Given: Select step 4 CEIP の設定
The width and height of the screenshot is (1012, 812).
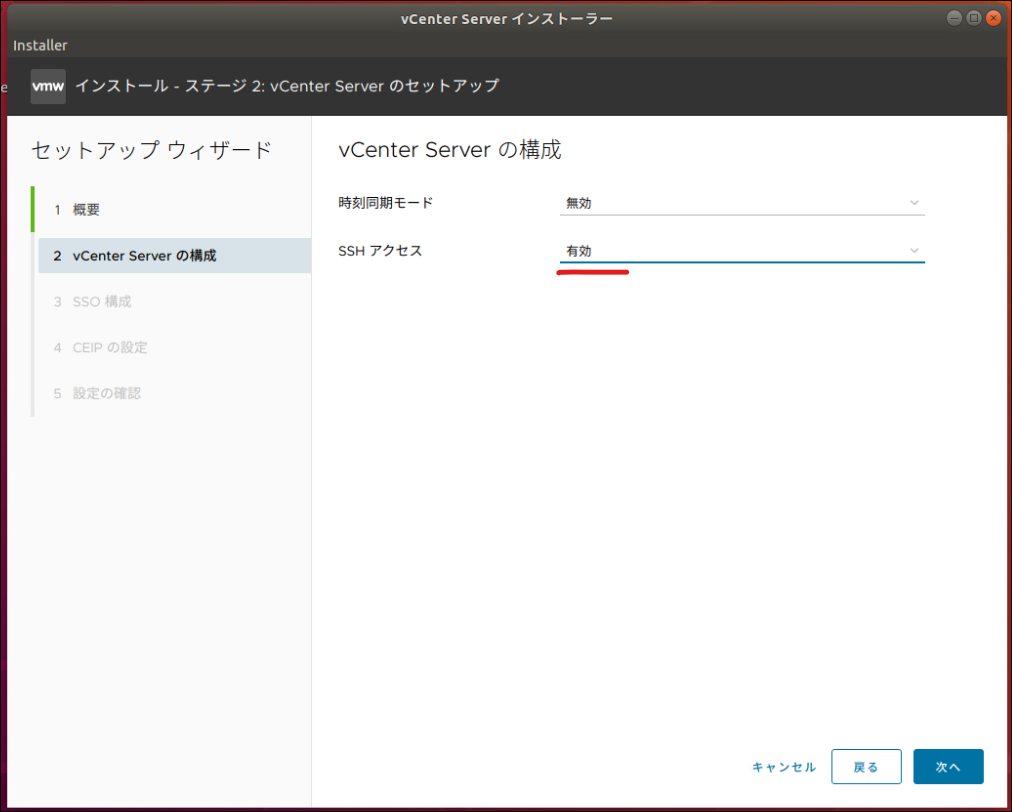Looking at the screenshot, I should 101,347.
